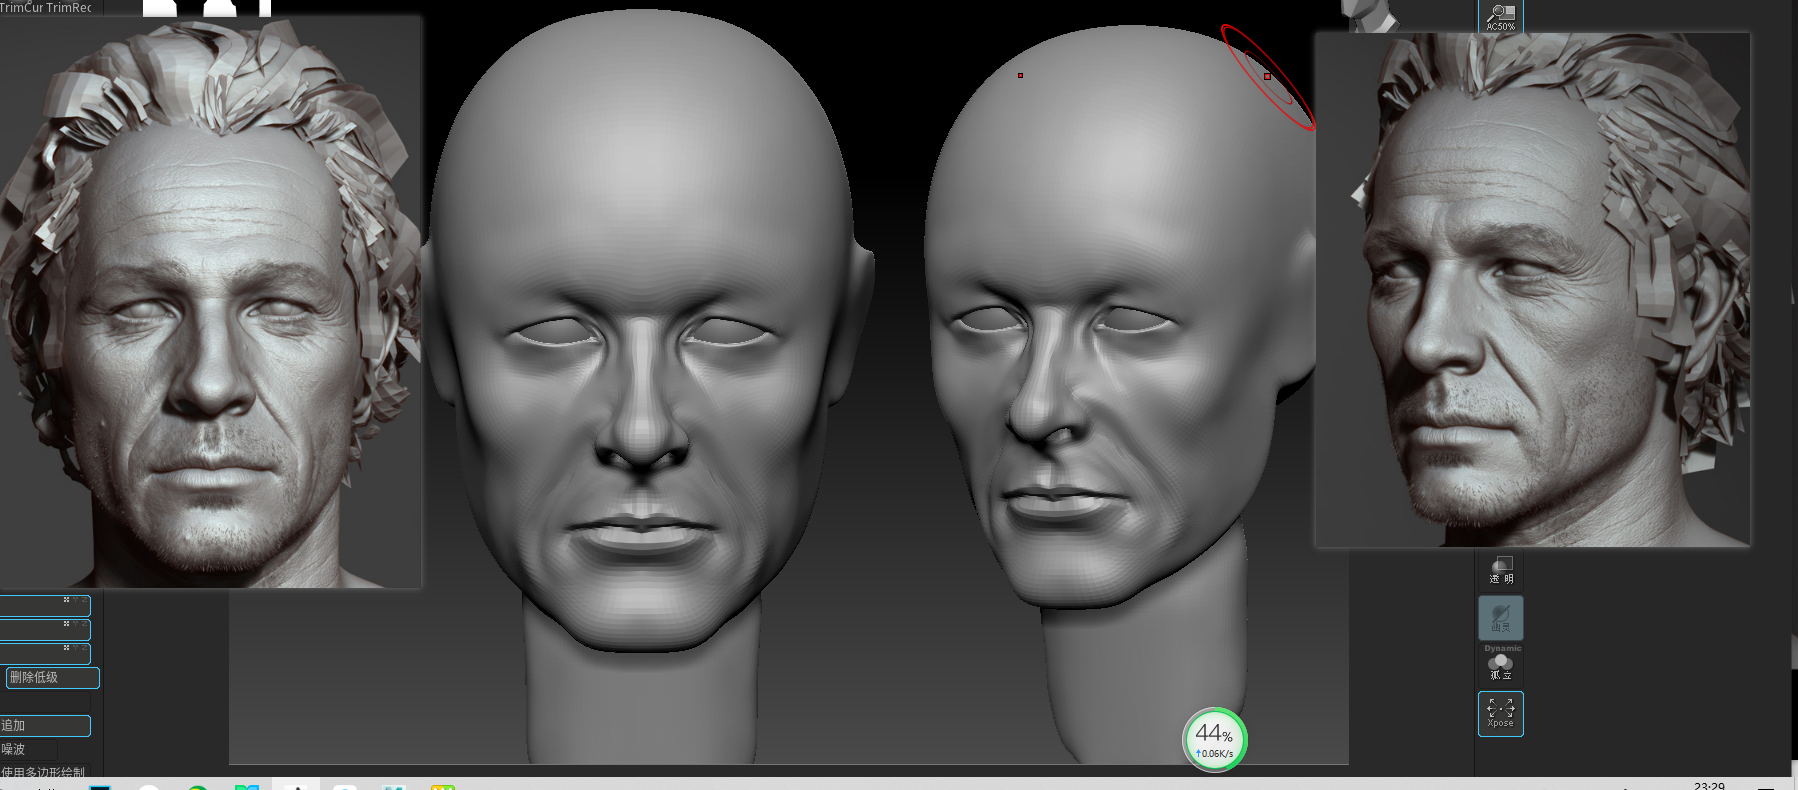
Task: Click the 追加 append button
Action: coord(45,726)
